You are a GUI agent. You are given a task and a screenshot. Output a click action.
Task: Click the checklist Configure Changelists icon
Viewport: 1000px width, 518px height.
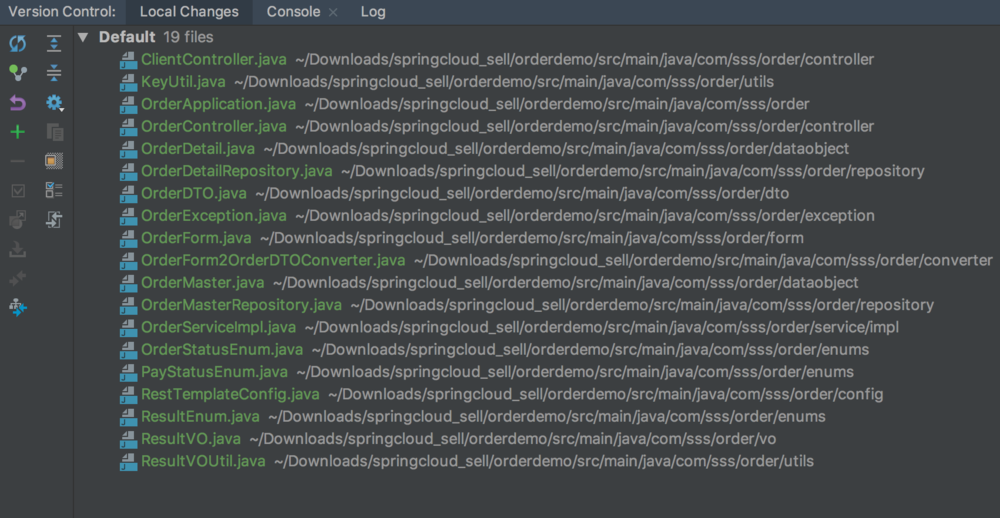click(54, 190)
